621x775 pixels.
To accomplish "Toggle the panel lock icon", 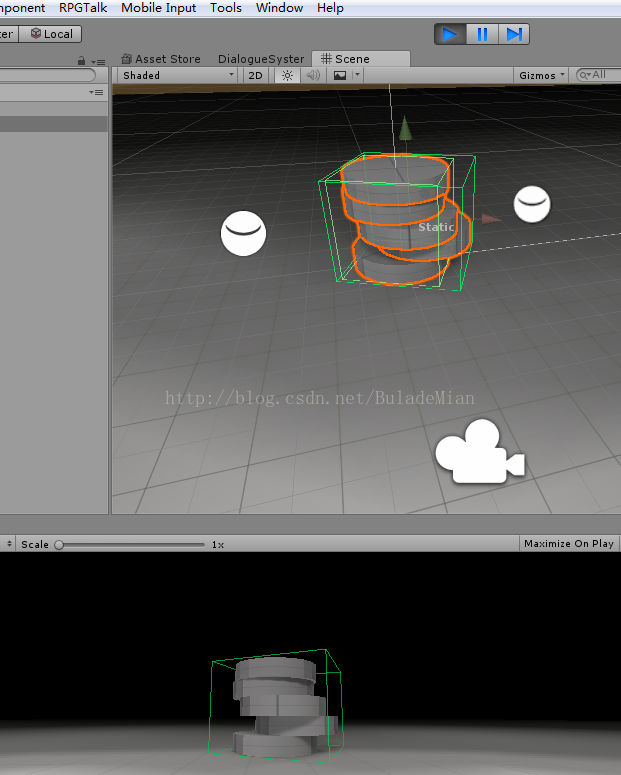I will [x=82, y=61].
